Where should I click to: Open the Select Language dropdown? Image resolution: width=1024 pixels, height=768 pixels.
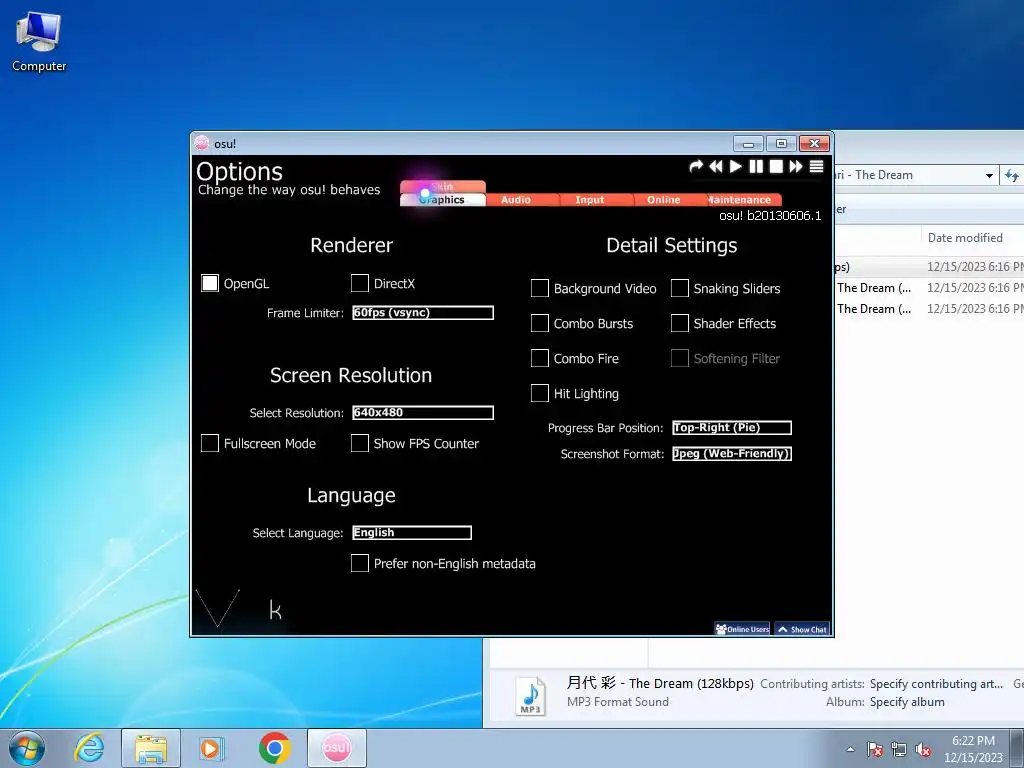tap(412, 533)
